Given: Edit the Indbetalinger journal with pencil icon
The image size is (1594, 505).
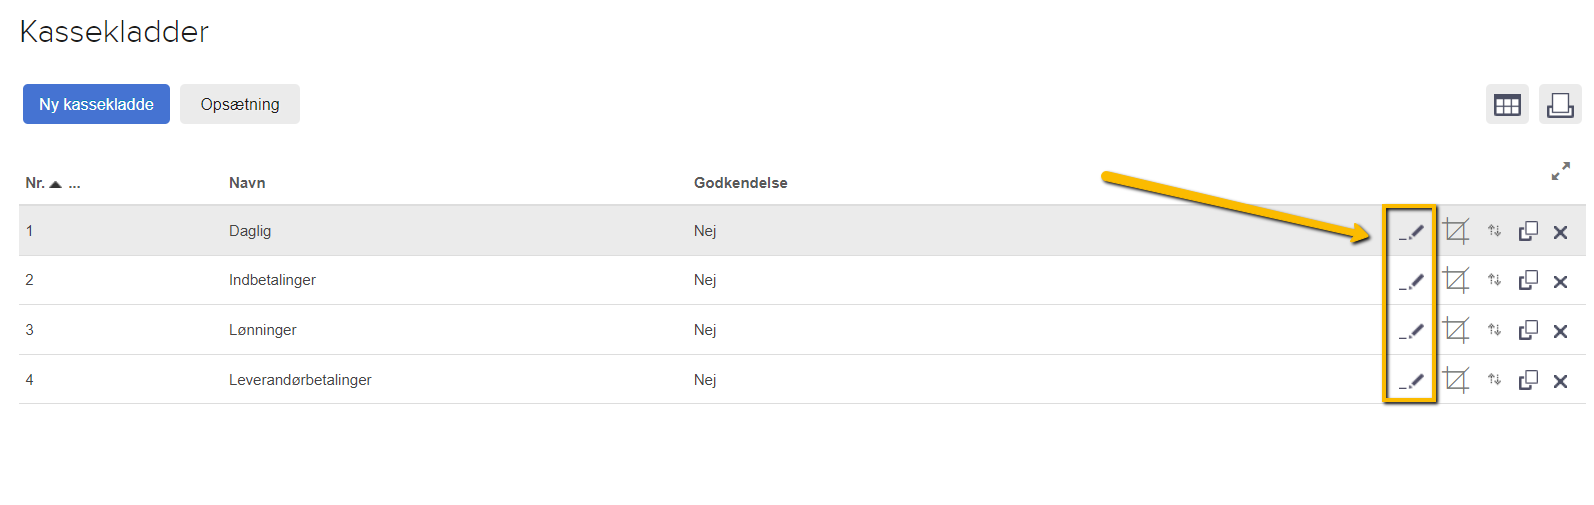Looking at the screenshot, I should [1411, 281].
